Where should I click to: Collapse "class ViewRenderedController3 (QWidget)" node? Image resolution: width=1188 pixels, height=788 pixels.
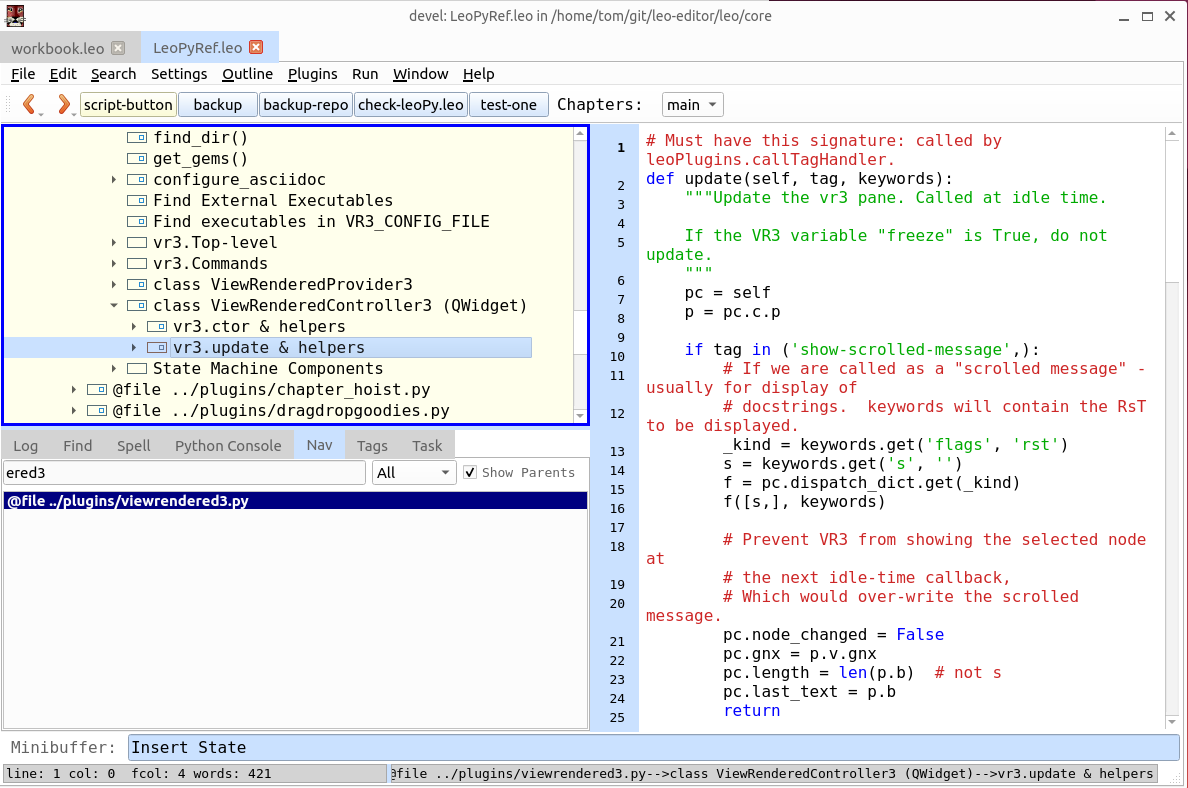[112, 305]
